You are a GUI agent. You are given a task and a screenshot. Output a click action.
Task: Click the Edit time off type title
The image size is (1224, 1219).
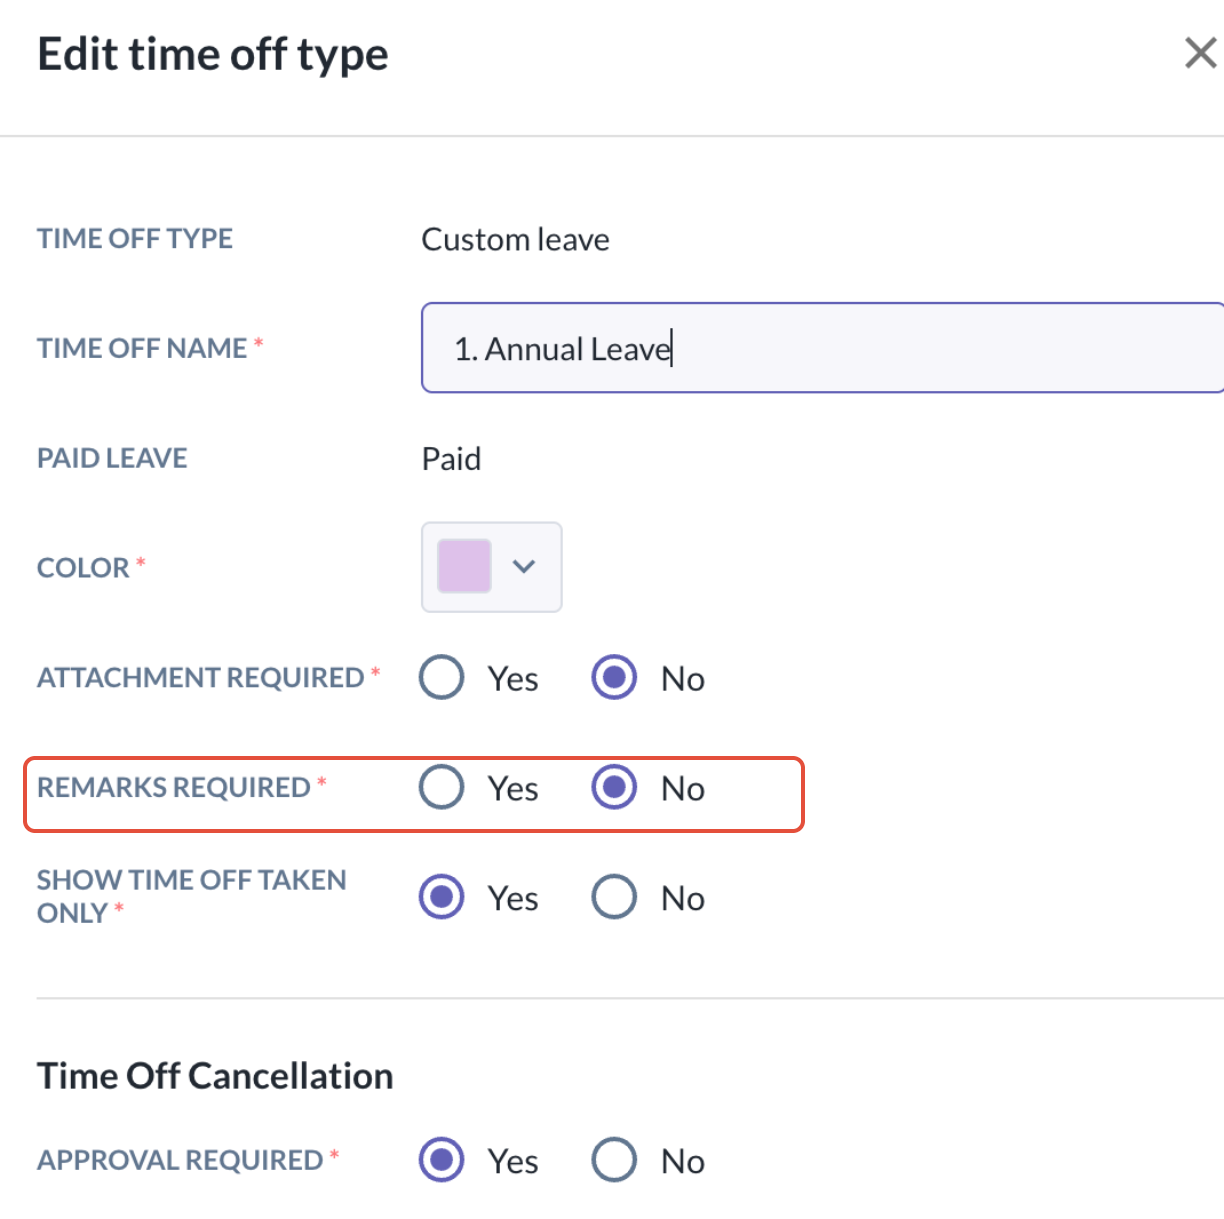tap(212, 54)
